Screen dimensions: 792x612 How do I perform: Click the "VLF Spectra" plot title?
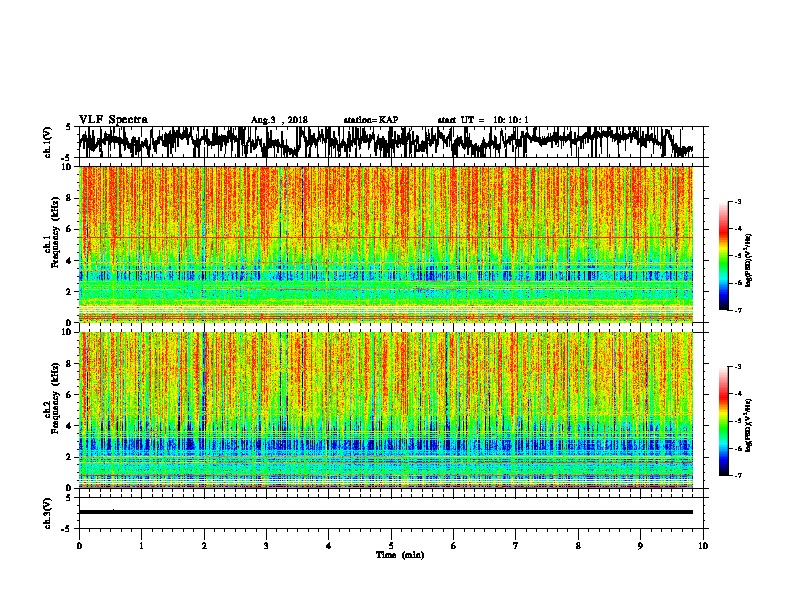coord(113,120)
